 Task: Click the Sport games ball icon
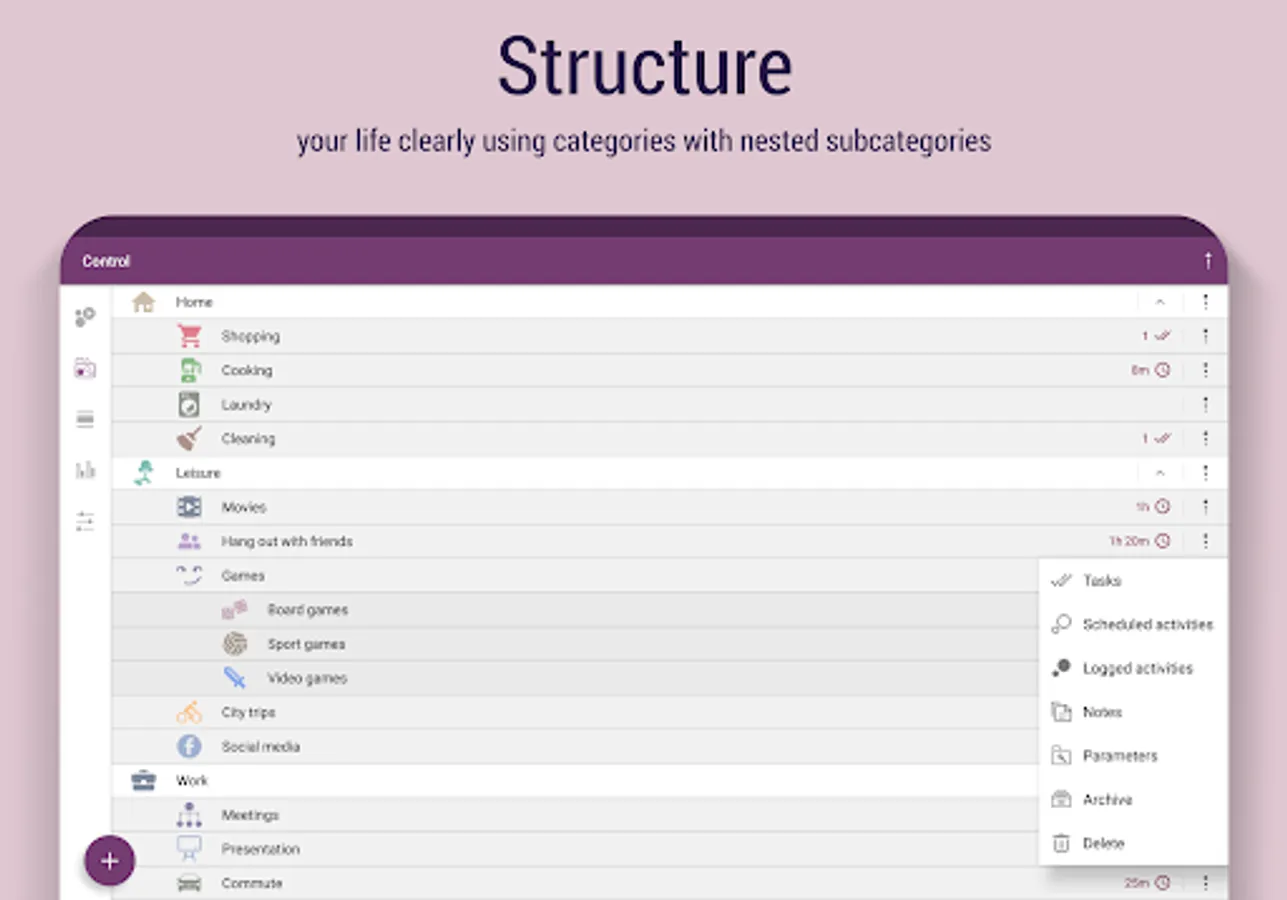(235, 644)
